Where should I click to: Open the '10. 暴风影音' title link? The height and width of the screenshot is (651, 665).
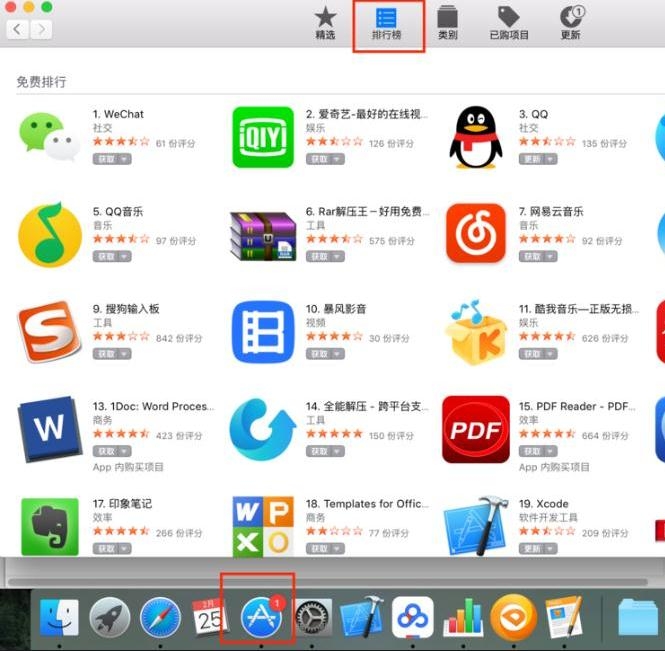336,309
